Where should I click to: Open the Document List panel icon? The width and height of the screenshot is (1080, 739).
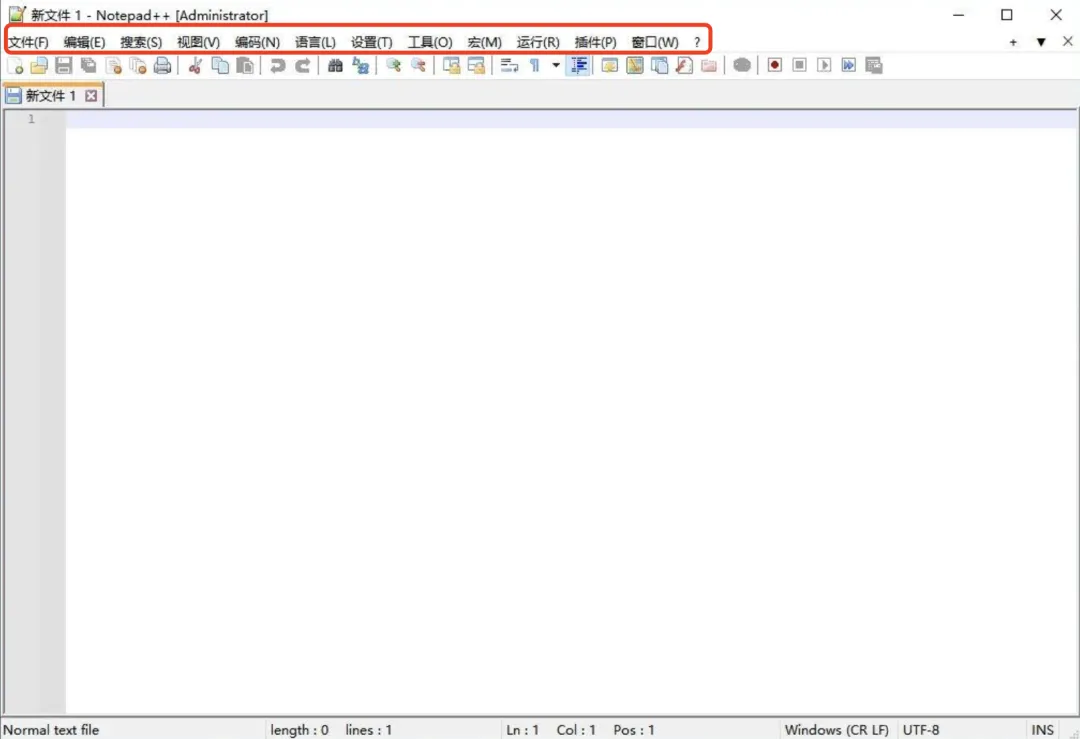point(659,65)
